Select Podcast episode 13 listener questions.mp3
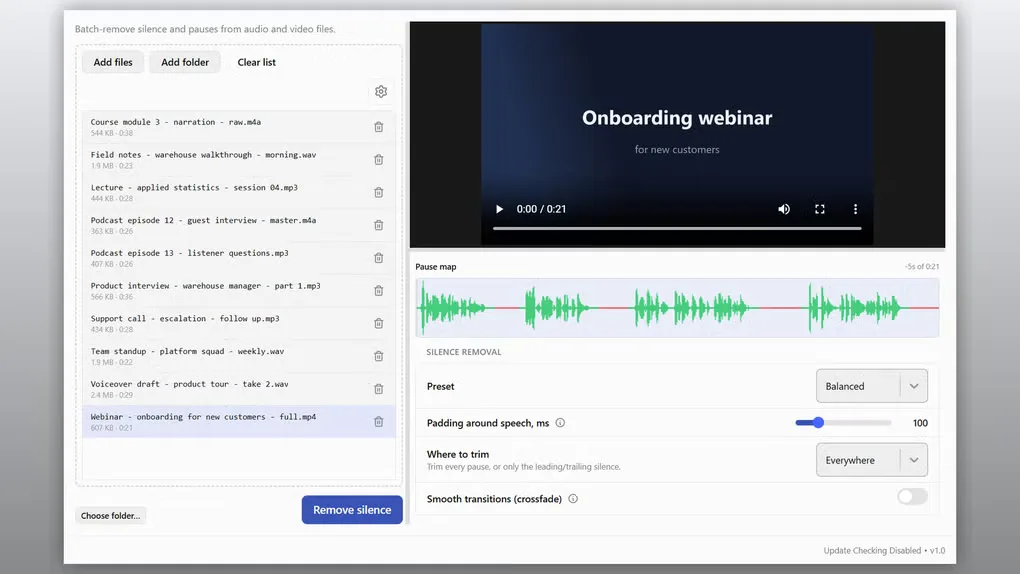This screenshot has width=1020, height=574. point(239,258)
